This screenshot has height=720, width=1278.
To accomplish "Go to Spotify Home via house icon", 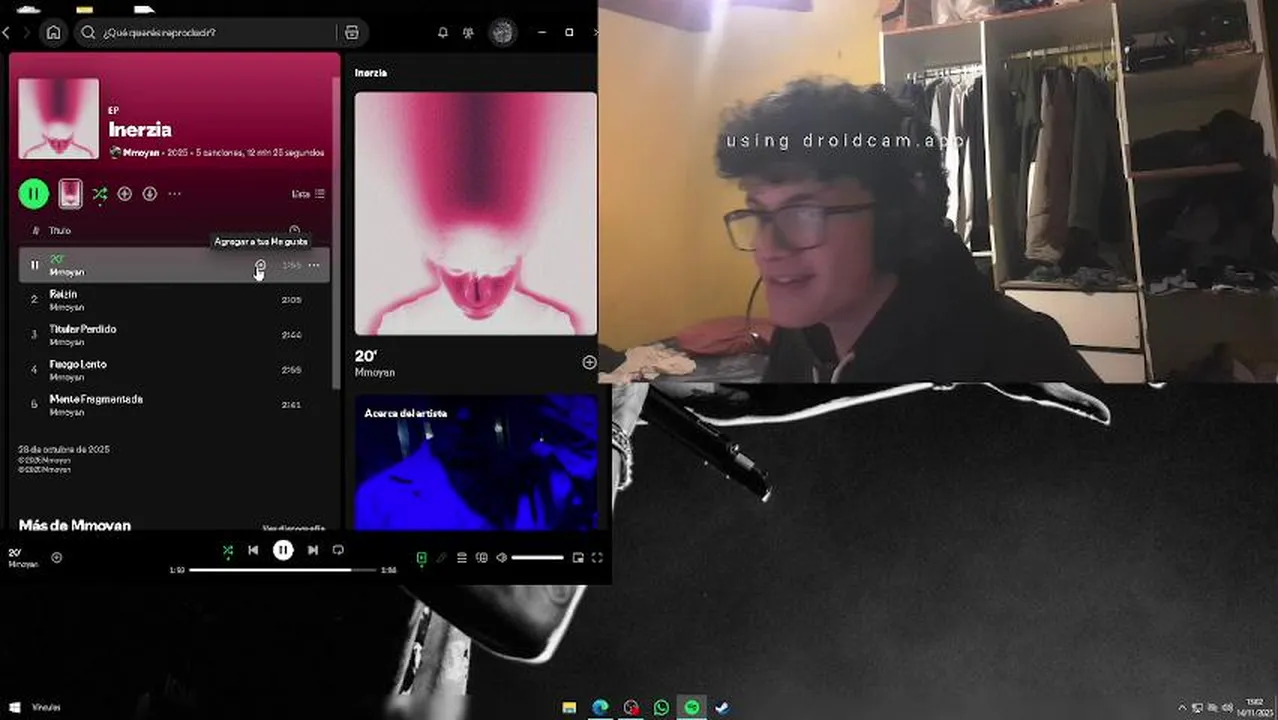I will (54, 32).
